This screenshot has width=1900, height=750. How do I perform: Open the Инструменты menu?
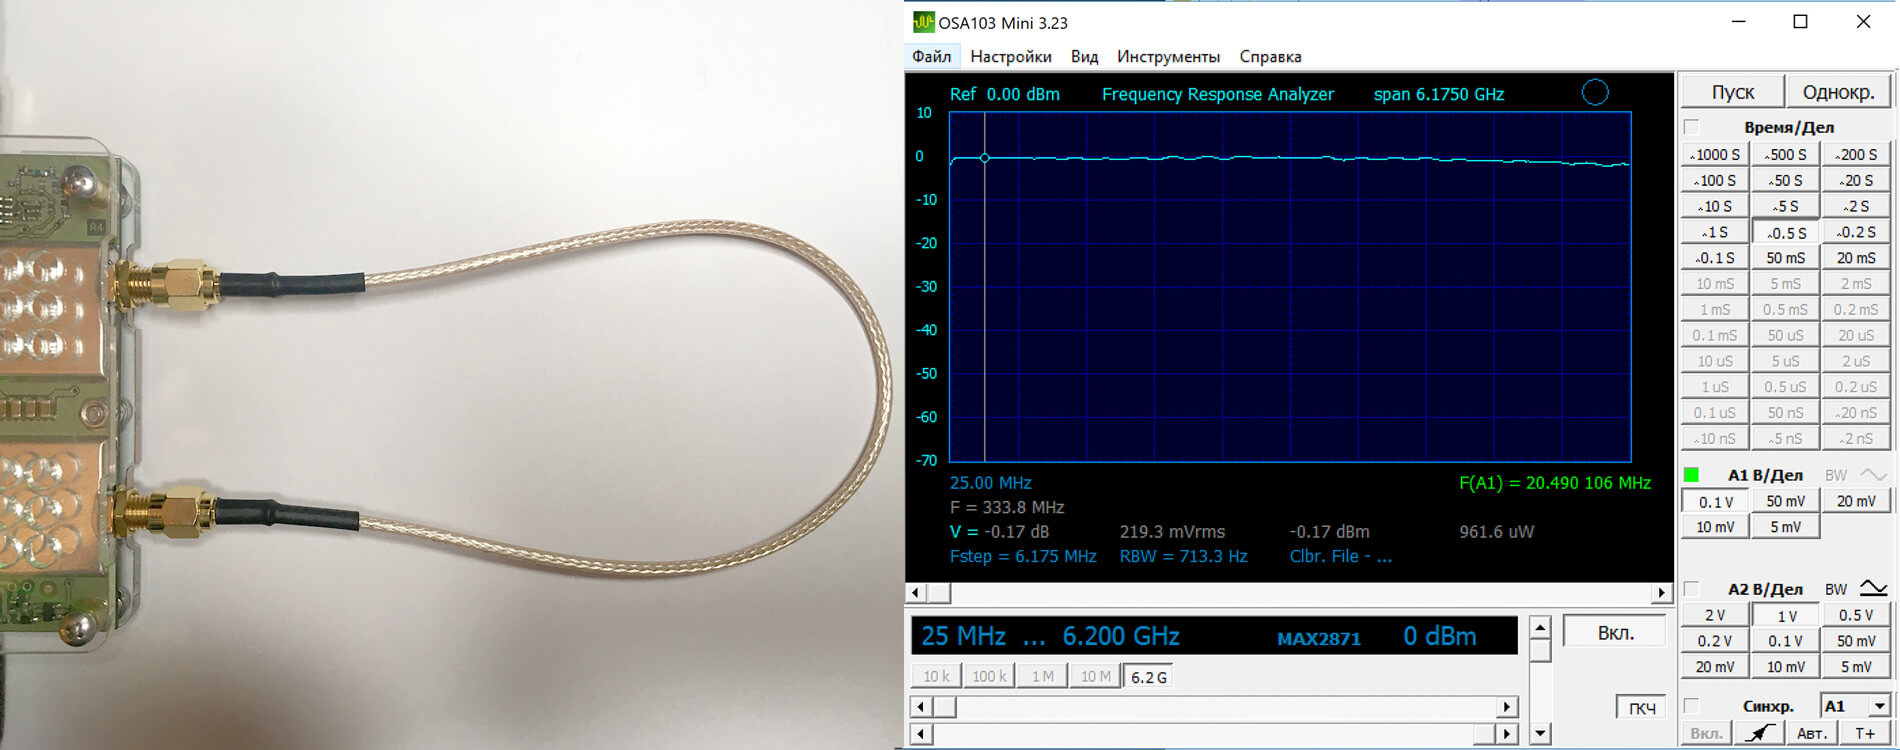tap(1168, 56)
